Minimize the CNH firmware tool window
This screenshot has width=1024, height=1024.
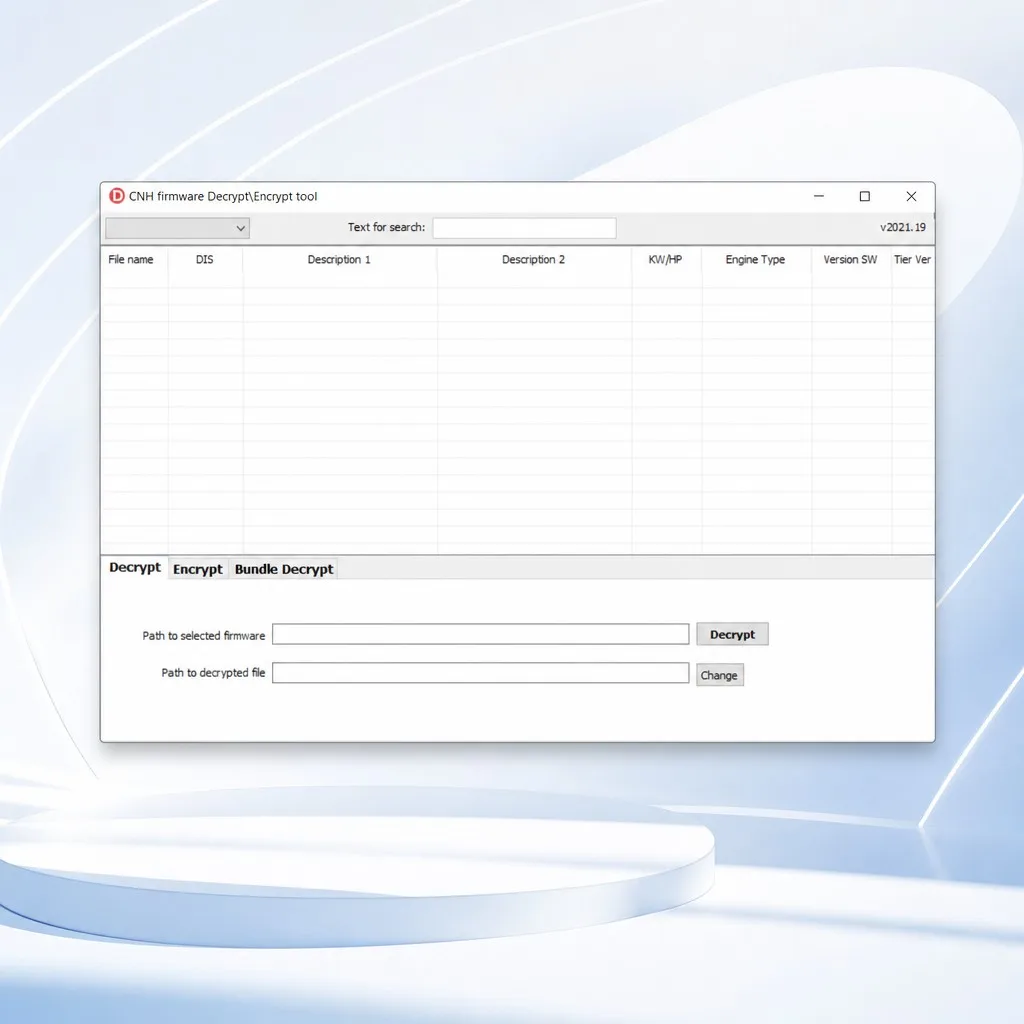point(818,196)
